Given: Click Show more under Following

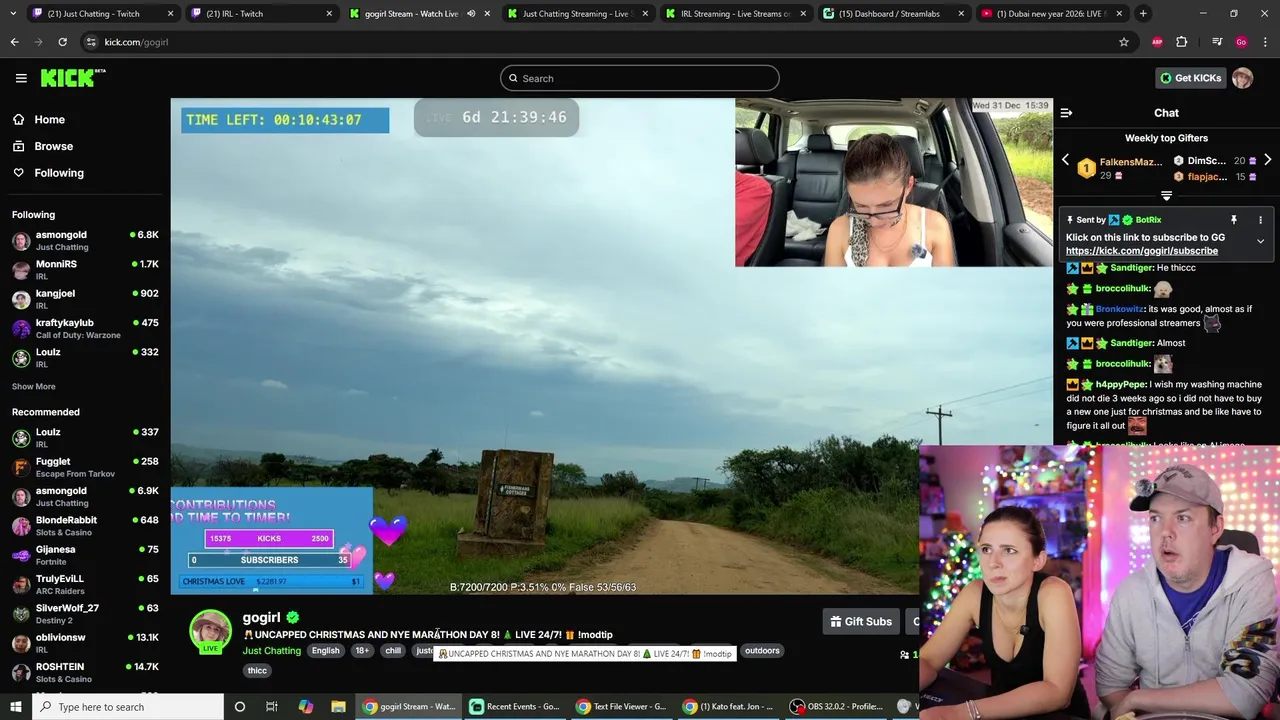Looking at the screenshot, I should 33,386.
